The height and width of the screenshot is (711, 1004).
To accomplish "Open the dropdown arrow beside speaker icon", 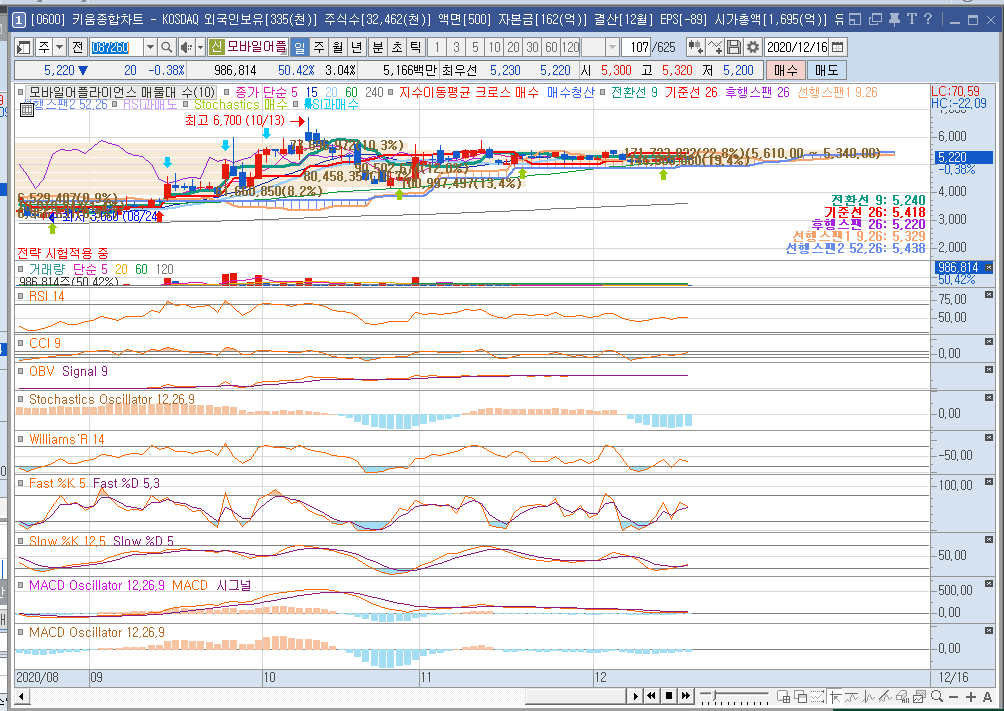I will tap(200, 47).
